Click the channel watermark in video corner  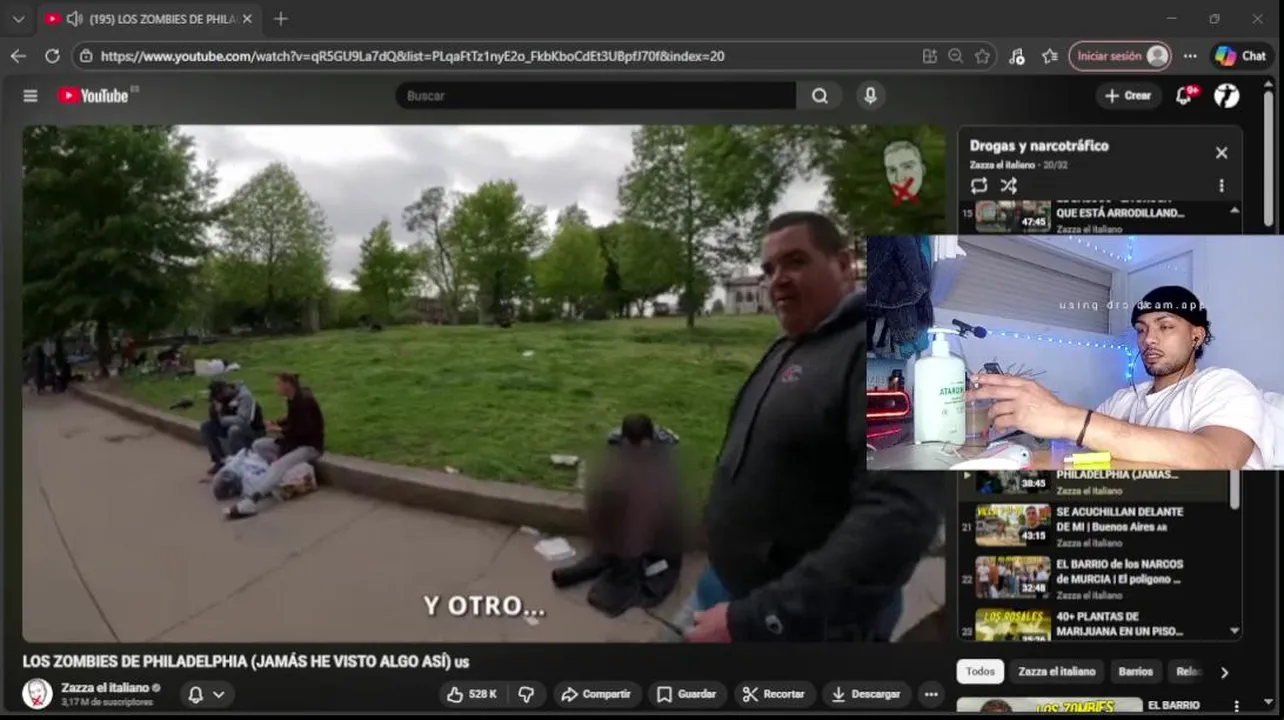pyautogui.click(x=903, y=172)
